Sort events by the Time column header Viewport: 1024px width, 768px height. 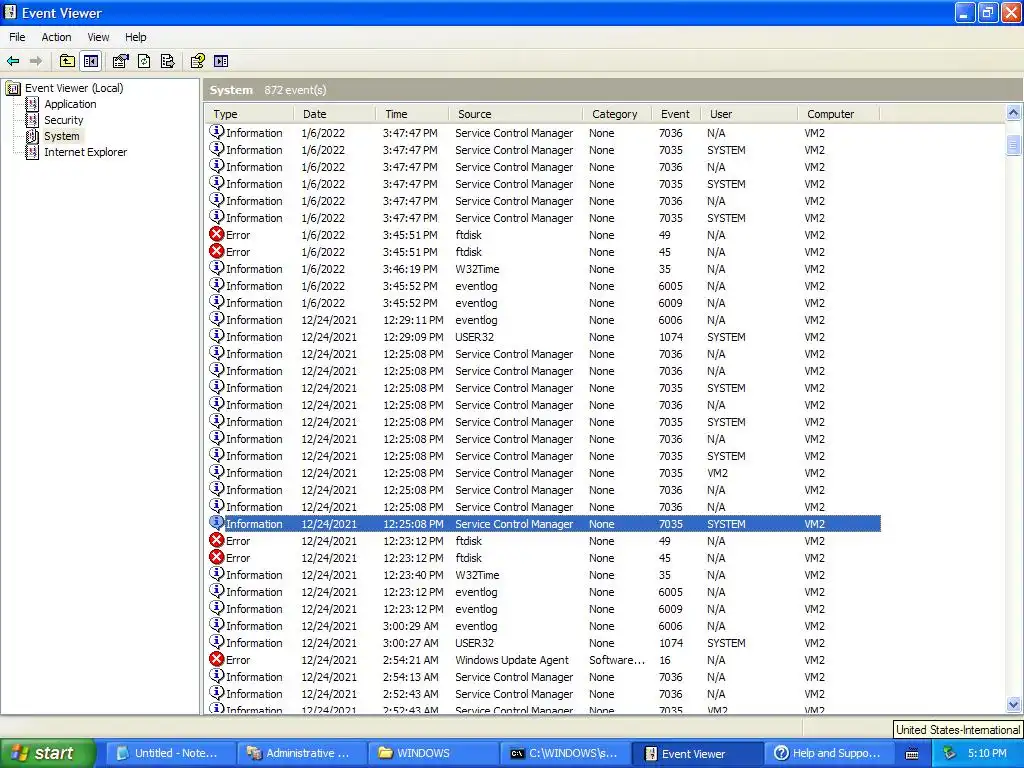pyautogui.click(x=412, y=114)
